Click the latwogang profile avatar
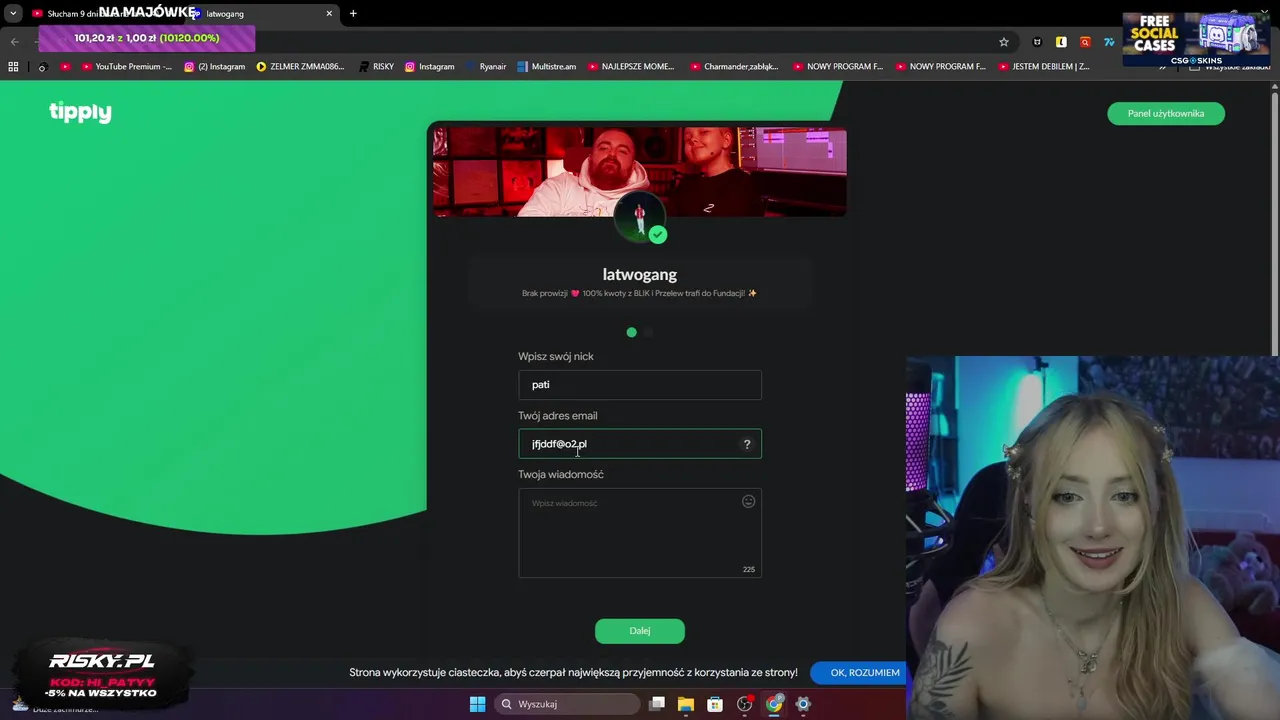The width and height of the screenshot is (1280, 720). [639, 216]
